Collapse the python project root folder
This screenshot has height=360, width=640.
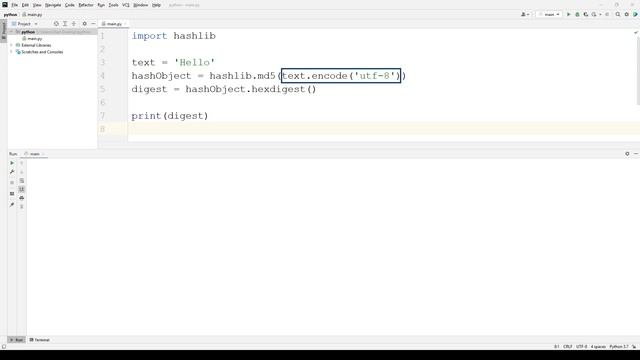[x=11, y=32]
